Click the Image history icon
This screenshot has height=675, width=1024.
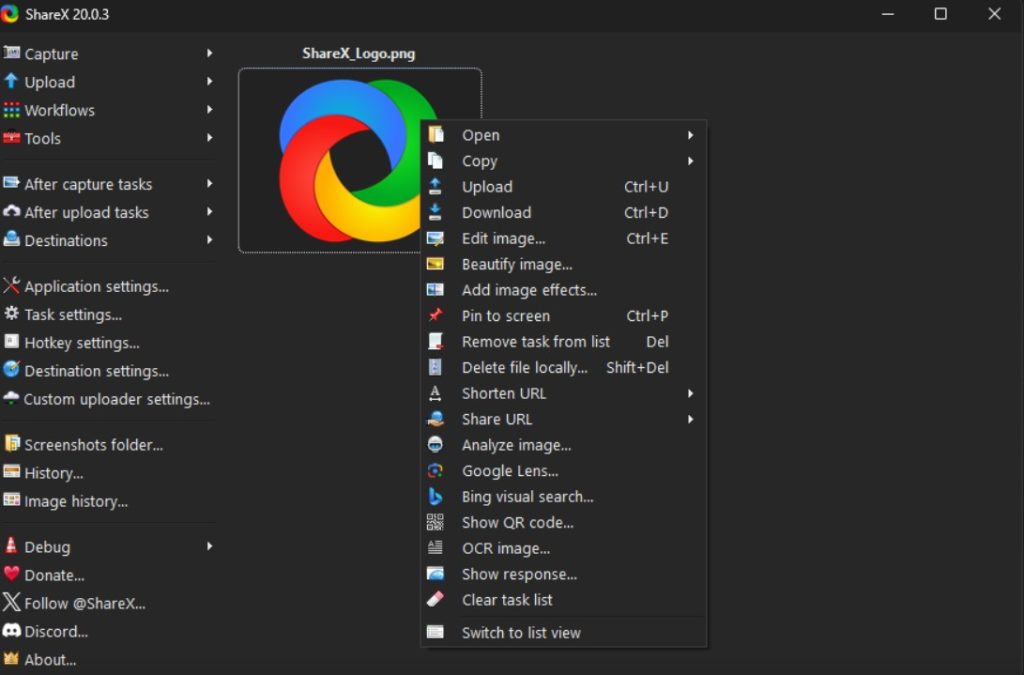tap(11, 500)
